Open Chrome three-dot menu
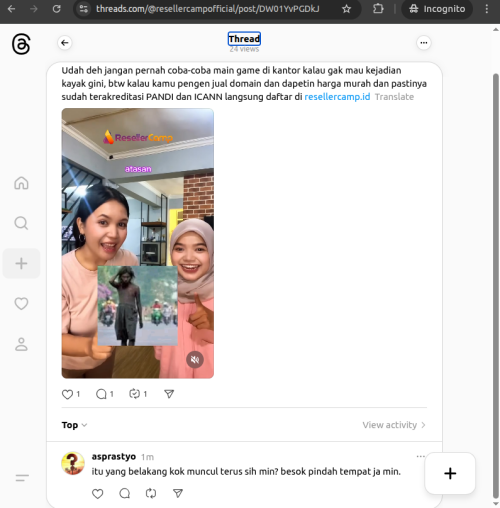This screenshot has height=508, width=500. point(487,9)
